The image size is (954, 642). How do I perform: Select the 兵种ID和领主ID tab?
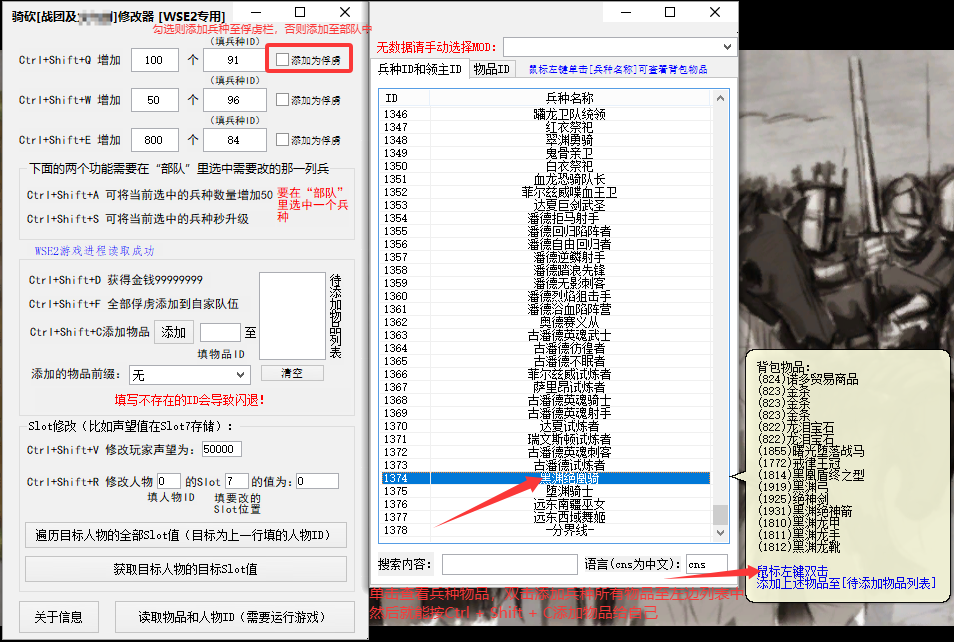(x=419, y=69)
